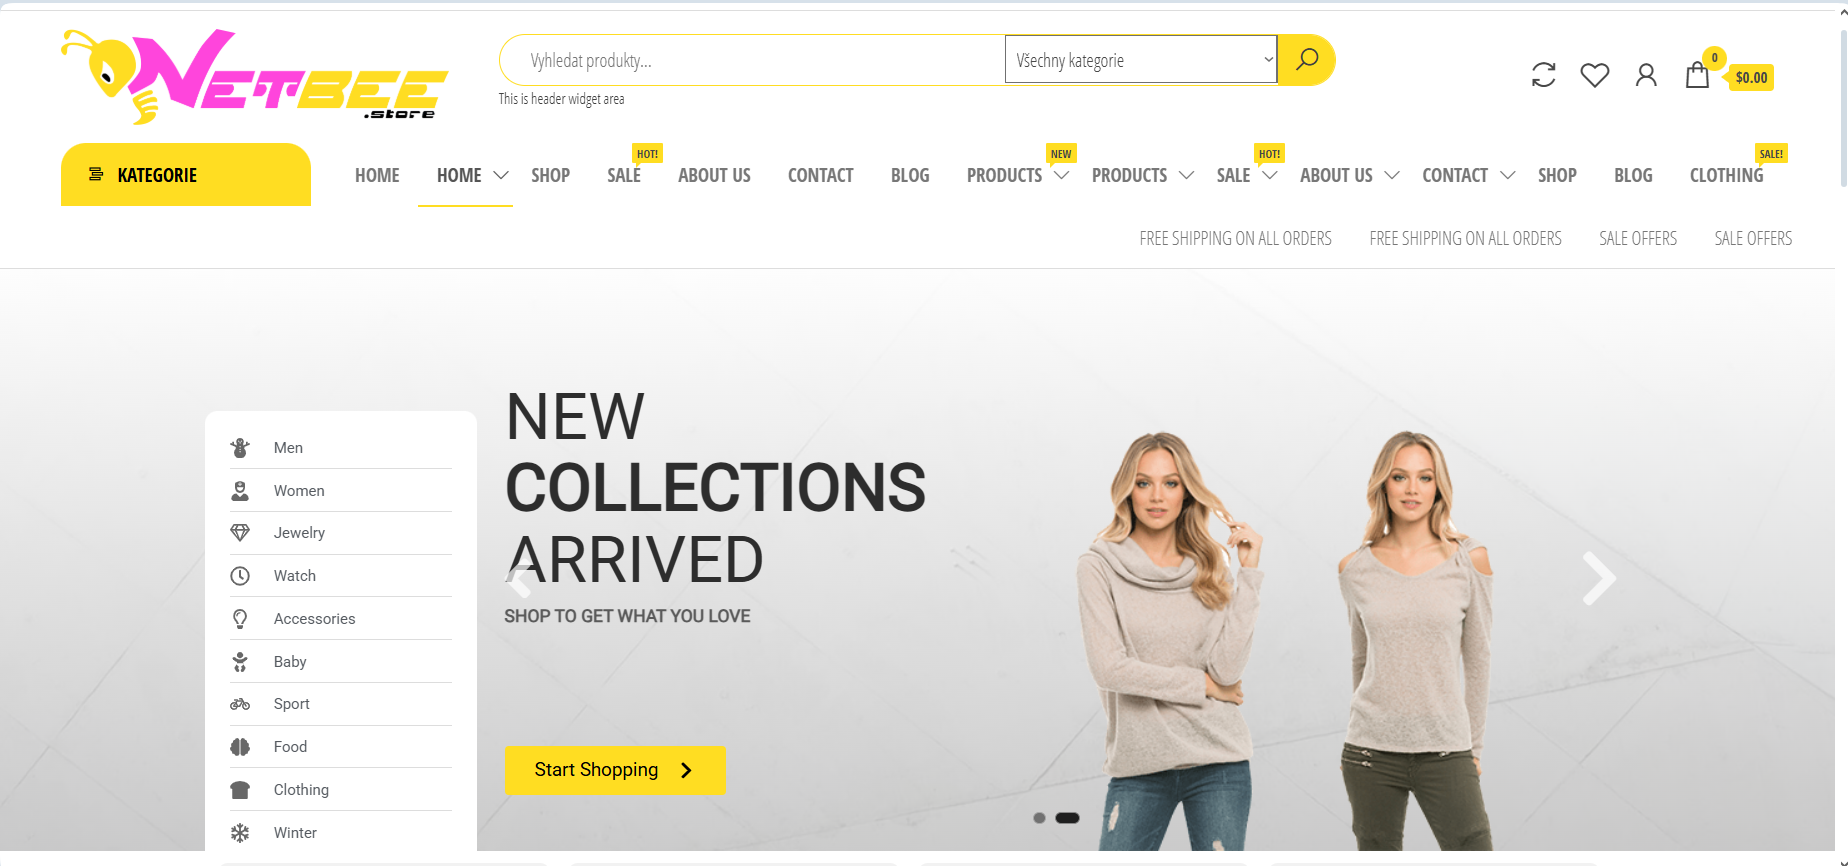Open the shopping bag cart icon
The width and height of the screenshot is (1848, 866).
pyautogui.click(x=1697, y=75)
